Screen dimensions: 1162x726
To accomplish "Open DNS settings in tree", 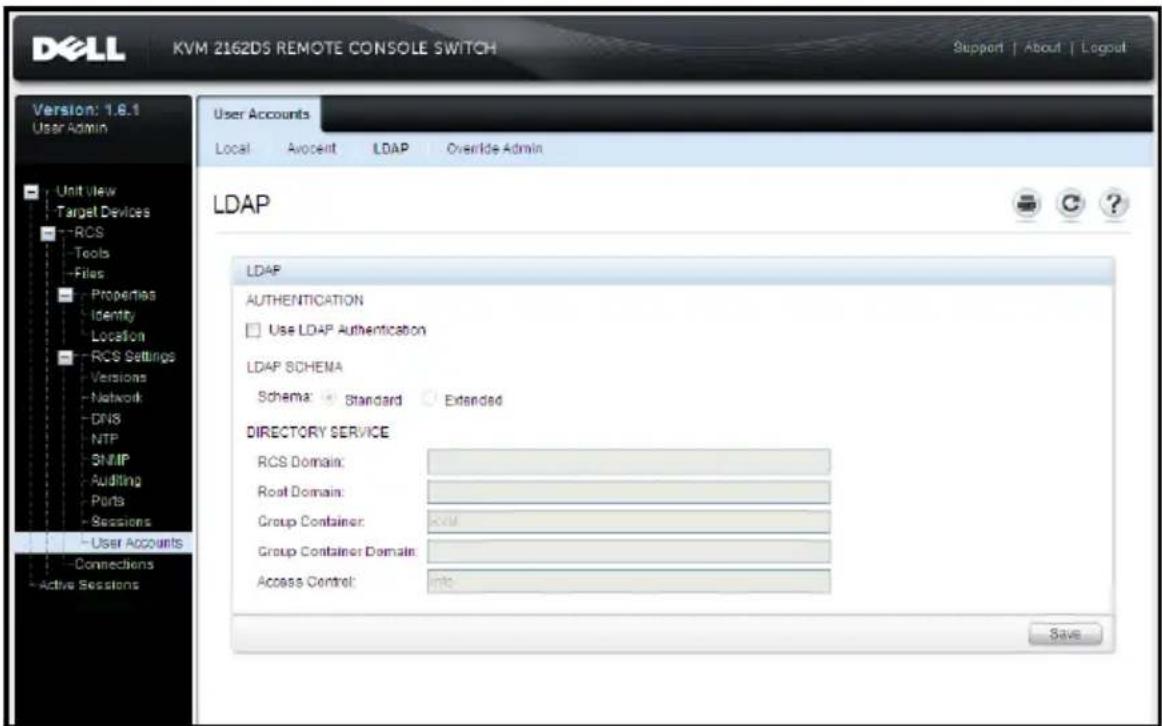I will coord(106,419).
